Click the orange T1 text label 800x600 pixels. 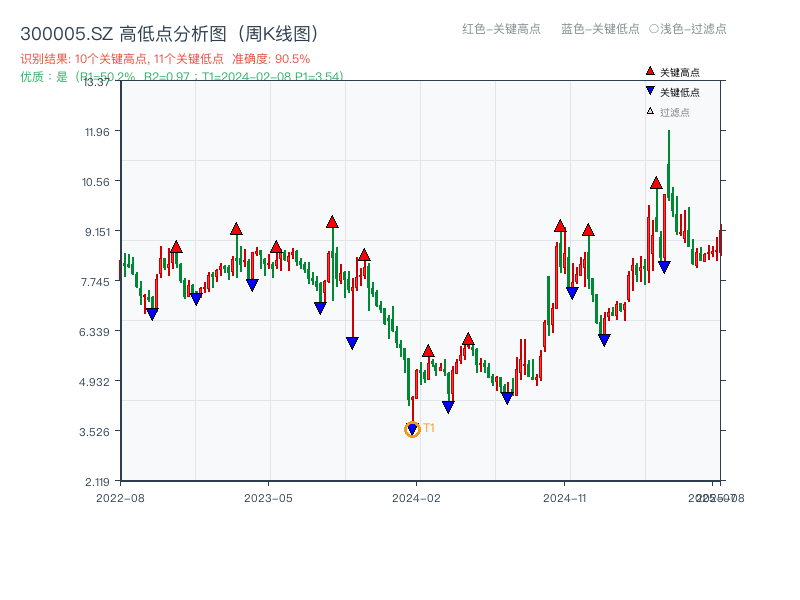(x=429, y=428)
